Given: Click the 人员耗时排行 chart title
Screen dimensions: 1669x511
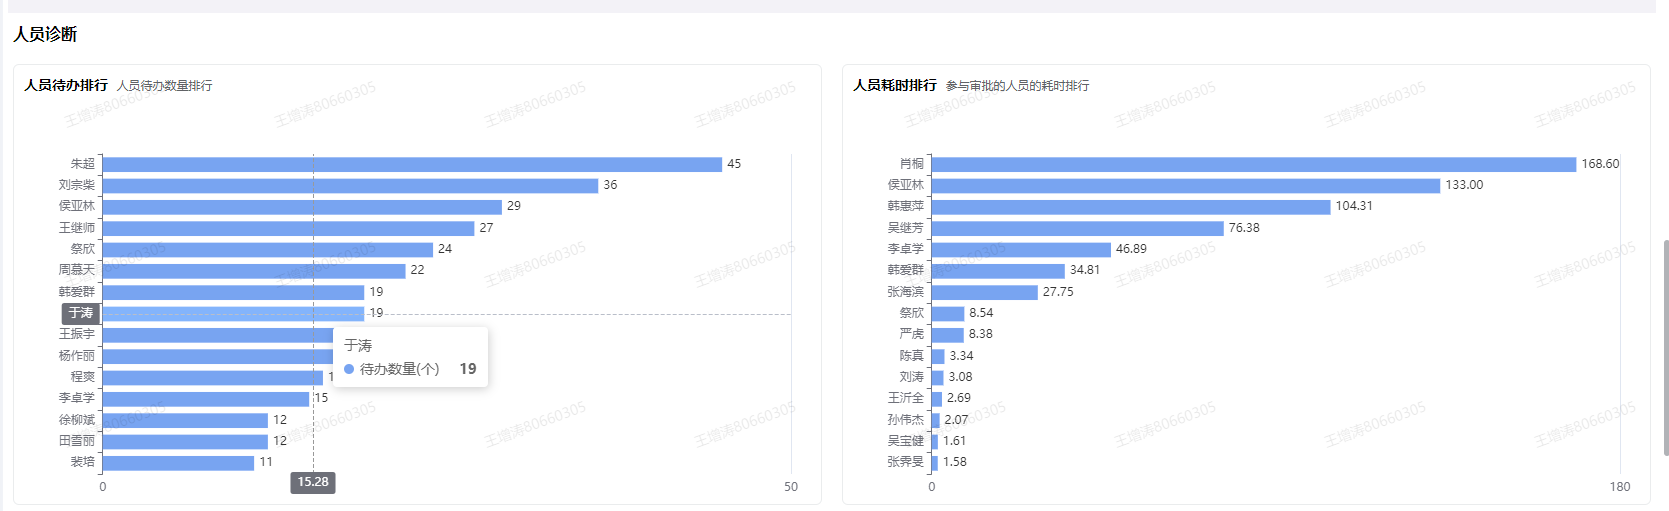Looking at the screenshot, I should point(895,86).
